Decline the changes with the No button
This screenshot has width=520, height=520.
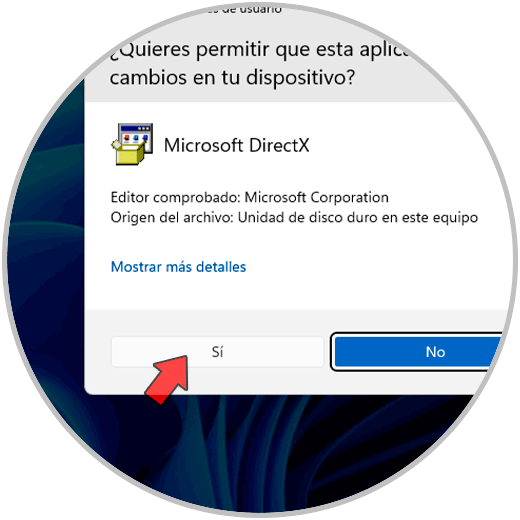(417, 352)
